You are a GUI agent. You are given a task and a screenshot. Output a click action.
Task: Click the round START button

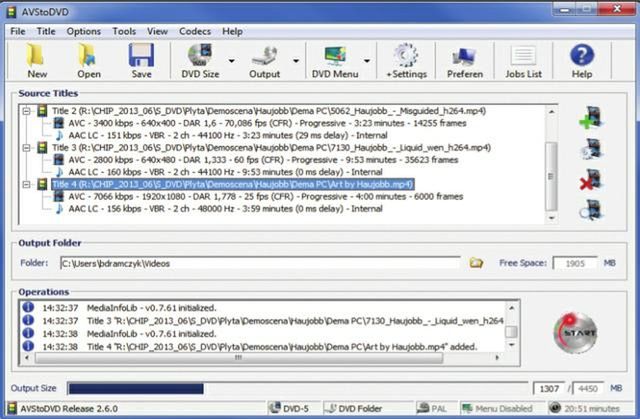point(576,333)
